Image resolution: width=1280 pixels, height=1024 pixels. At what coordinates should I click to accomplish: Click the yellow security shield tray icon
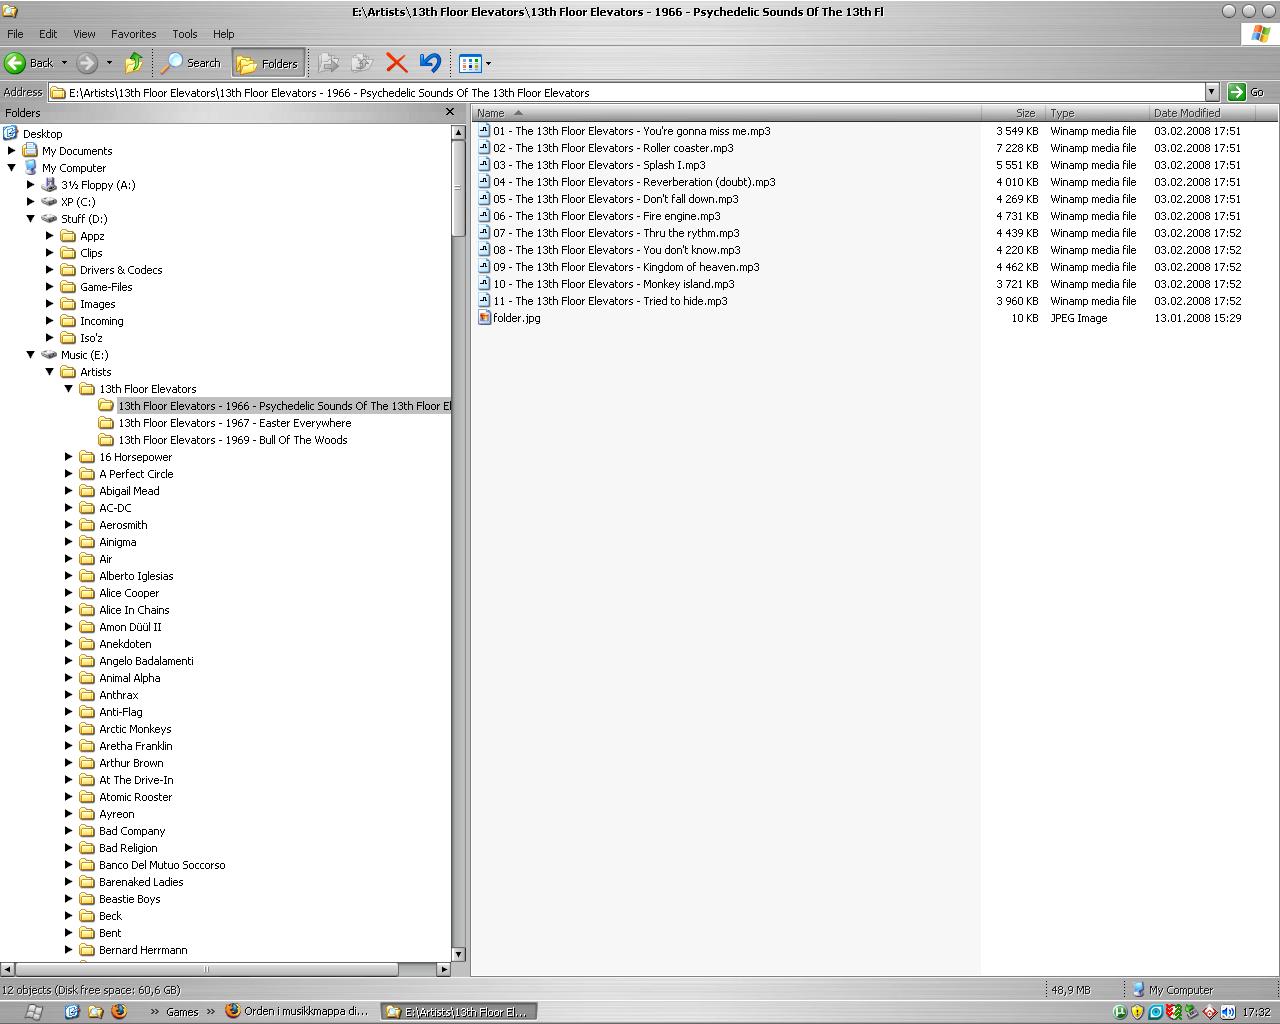coord(1137,1012)
